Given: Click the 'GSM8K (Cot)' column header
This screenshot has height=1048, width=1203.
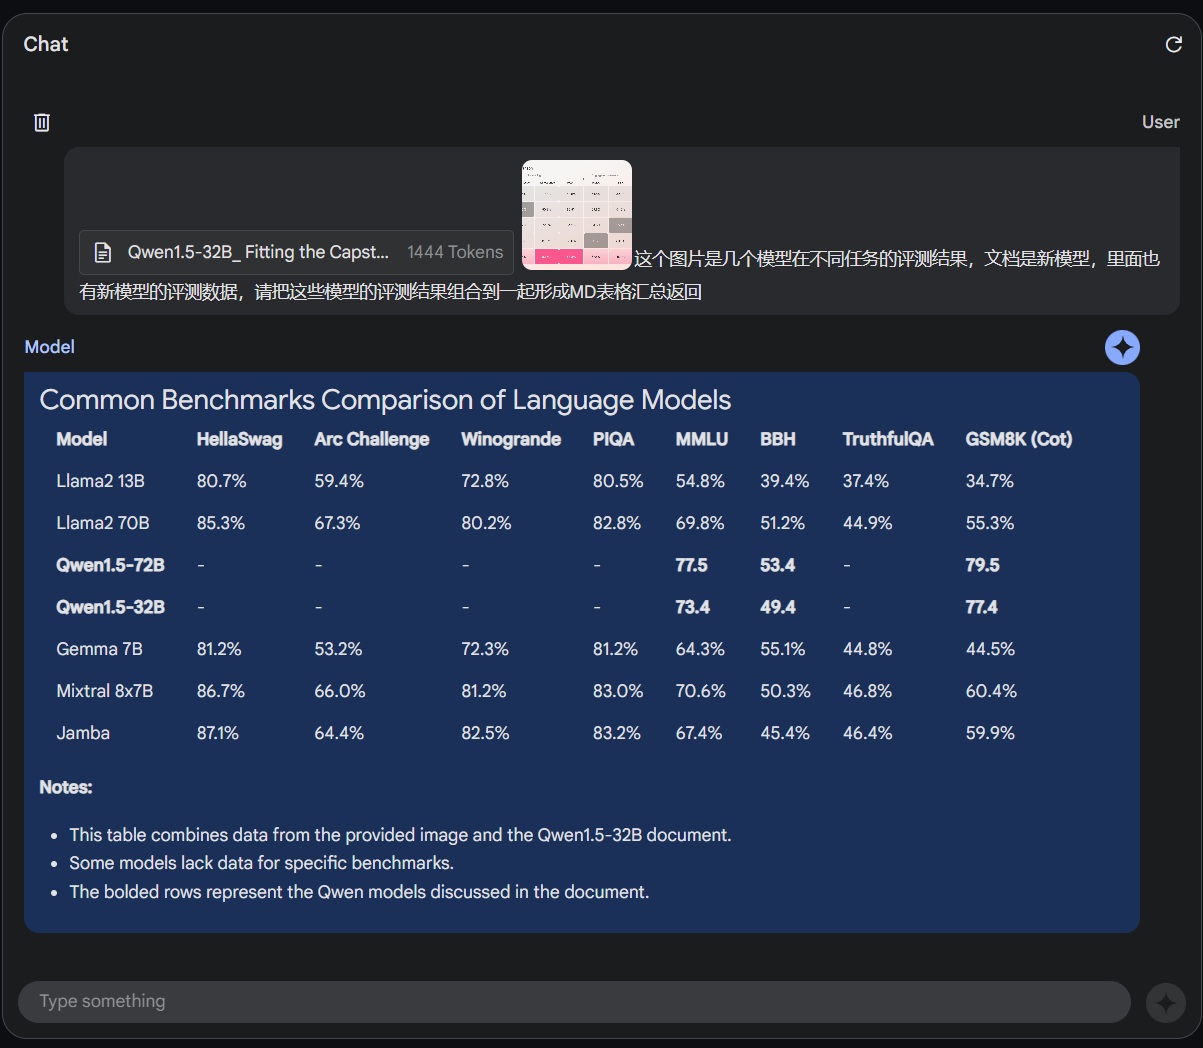Looking at the screenshot, I should click(x=1019, y=439).
